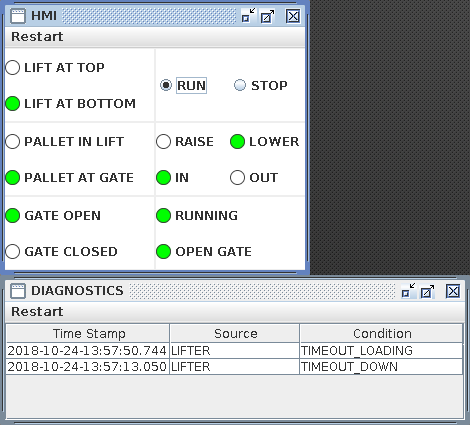Toggle the GATE CLOSED indicator
The image size is (470, 425).
click(x=61, y=252)
